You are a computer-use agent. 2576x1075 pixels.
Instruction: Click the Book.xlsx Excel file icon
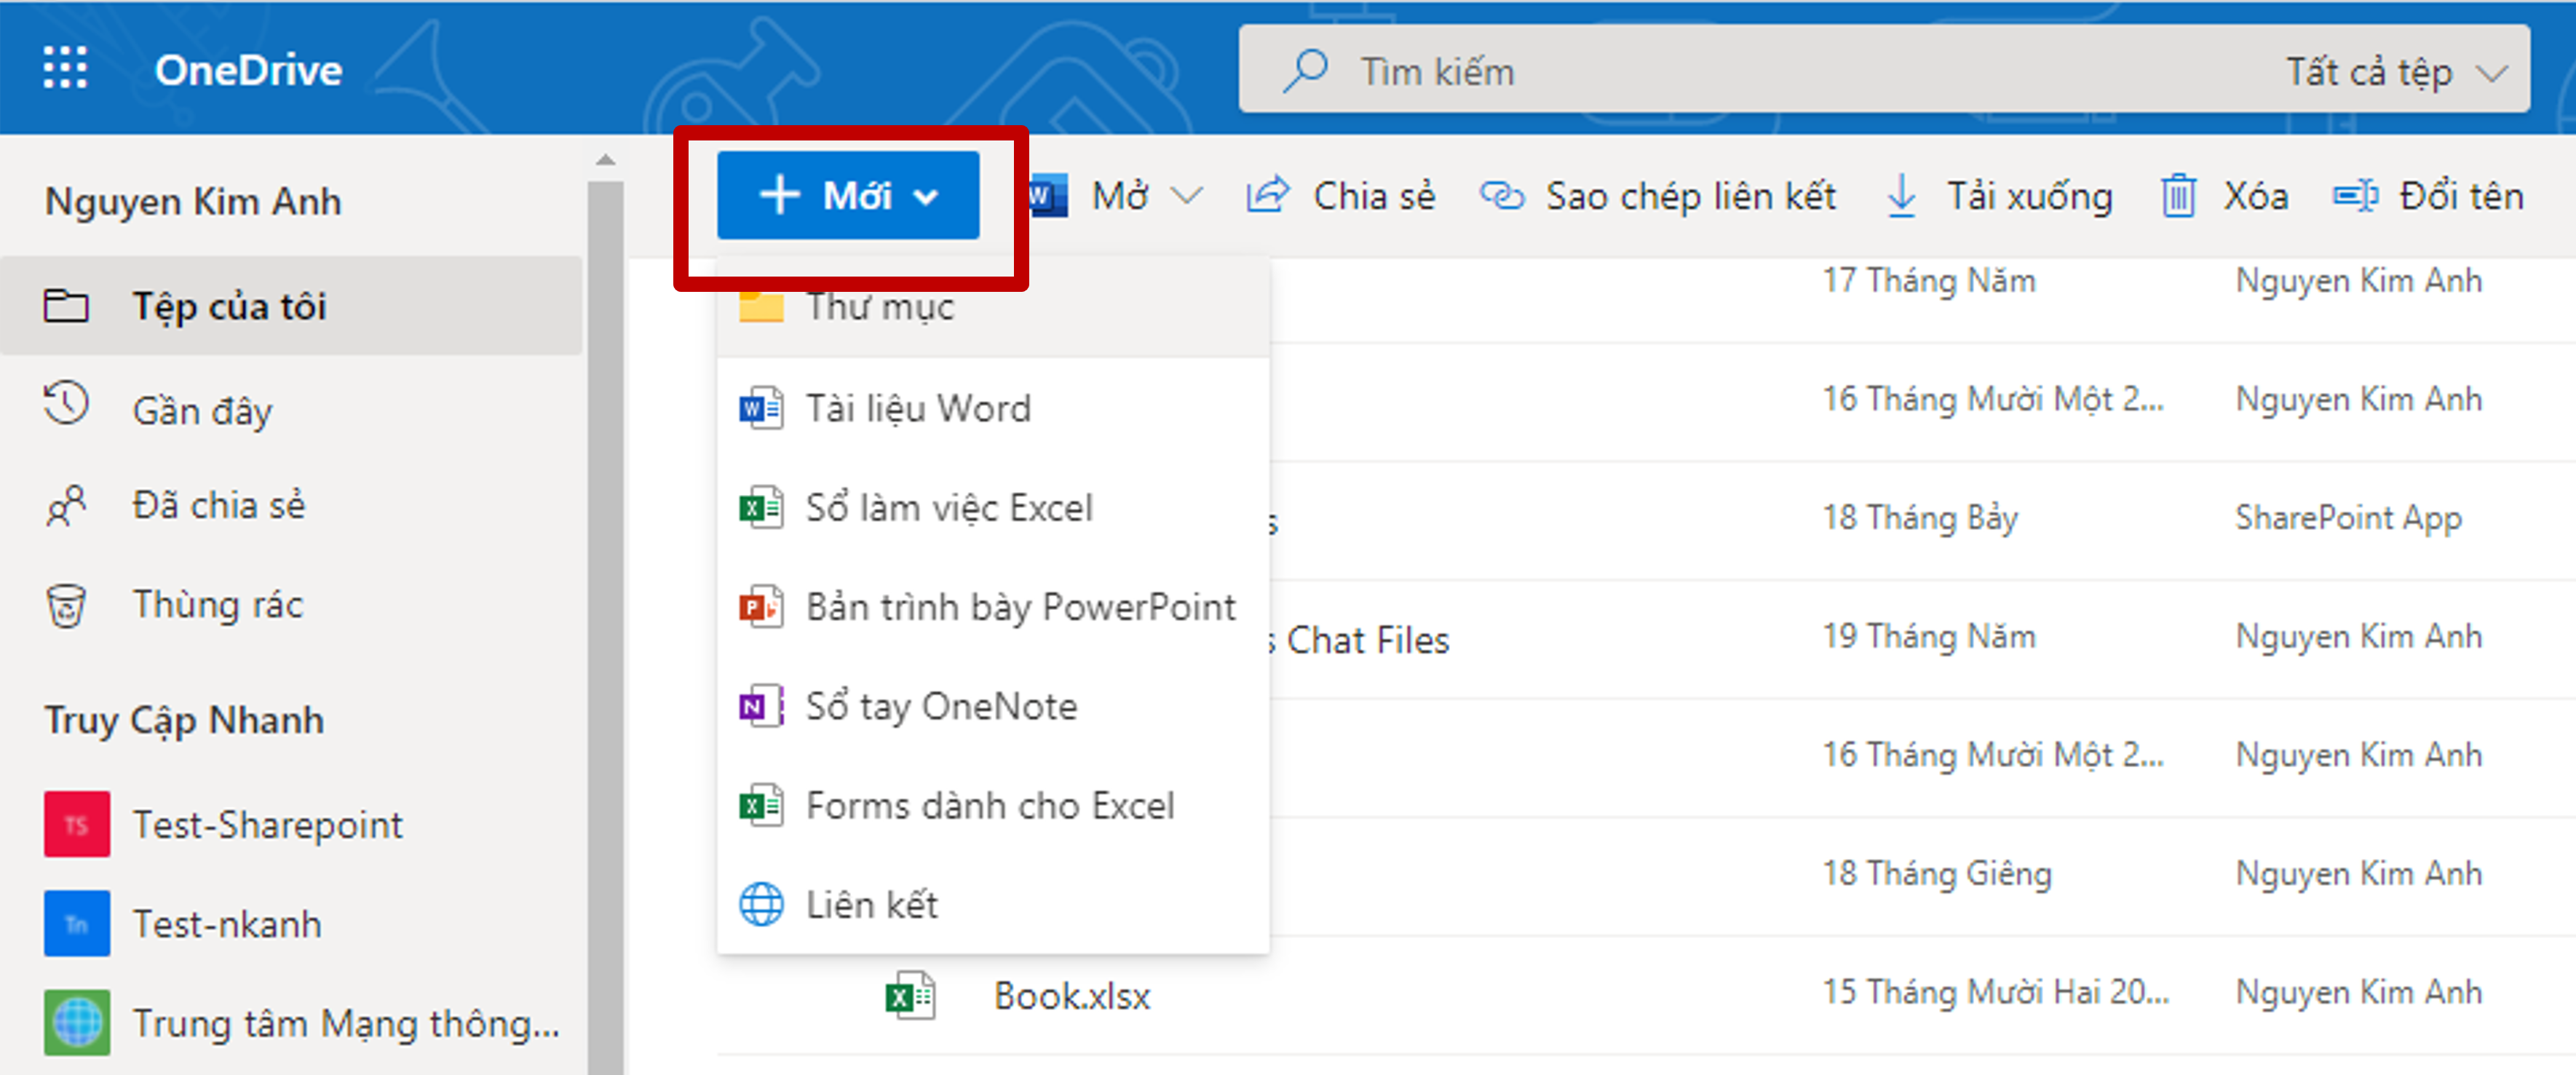tap(910, 996)
